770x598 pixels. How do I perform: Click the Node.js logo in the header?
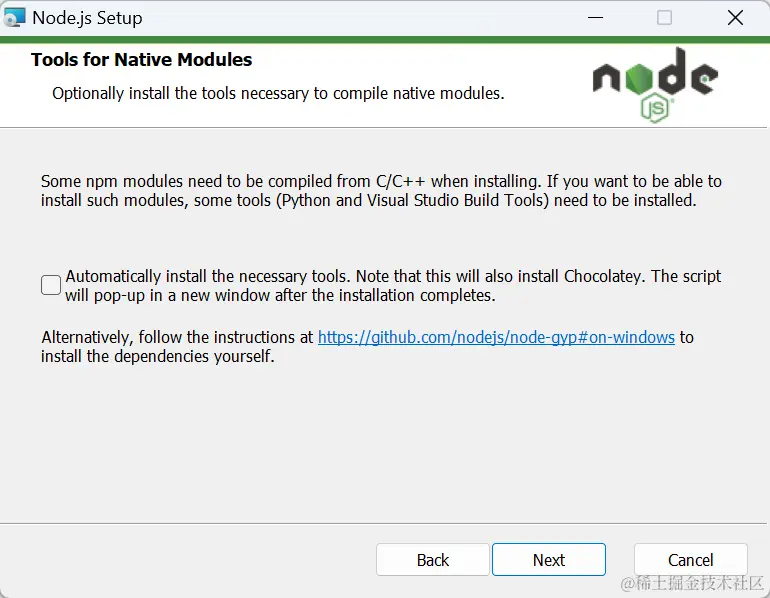655,84
